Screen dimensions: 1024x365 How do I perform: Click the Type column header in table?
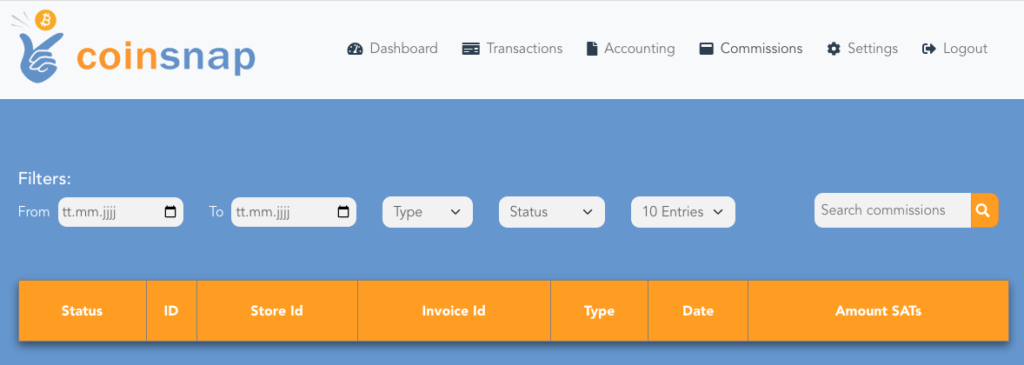(x=600, y=311)
